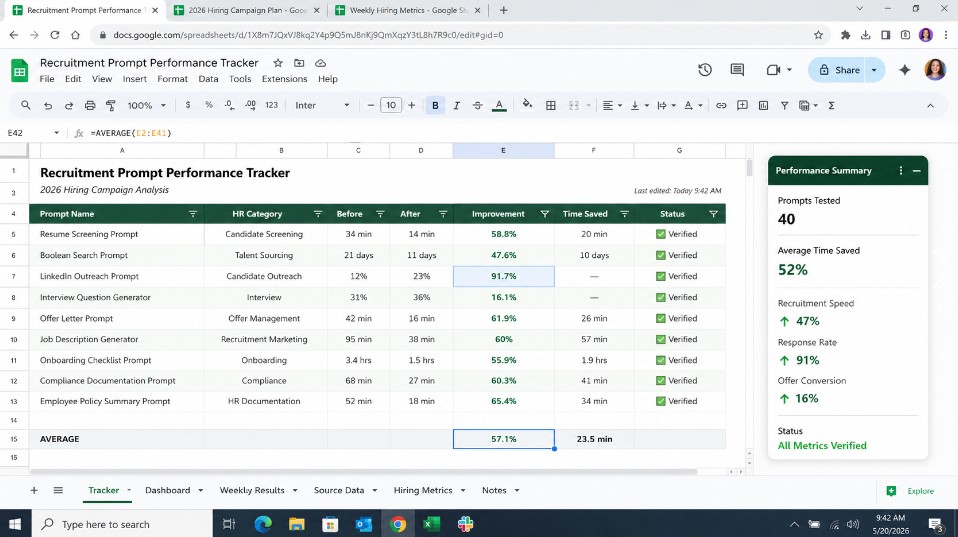Switch to the Weekly Results sheet tab
This screenshot has height=537, width=958.
click(x=252, y=490)
